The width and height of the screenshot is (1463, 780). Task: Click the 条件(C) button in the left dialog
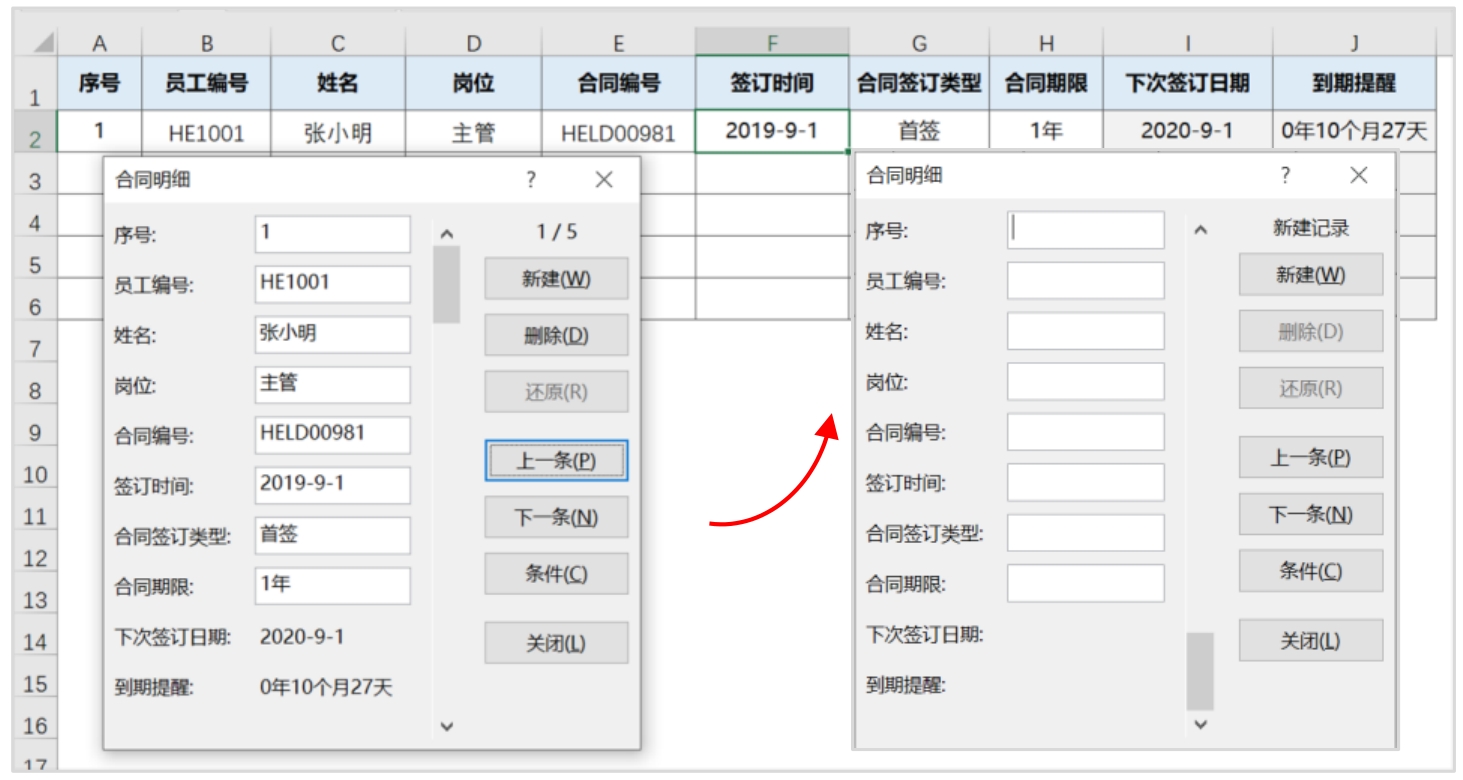coord(556,574)
